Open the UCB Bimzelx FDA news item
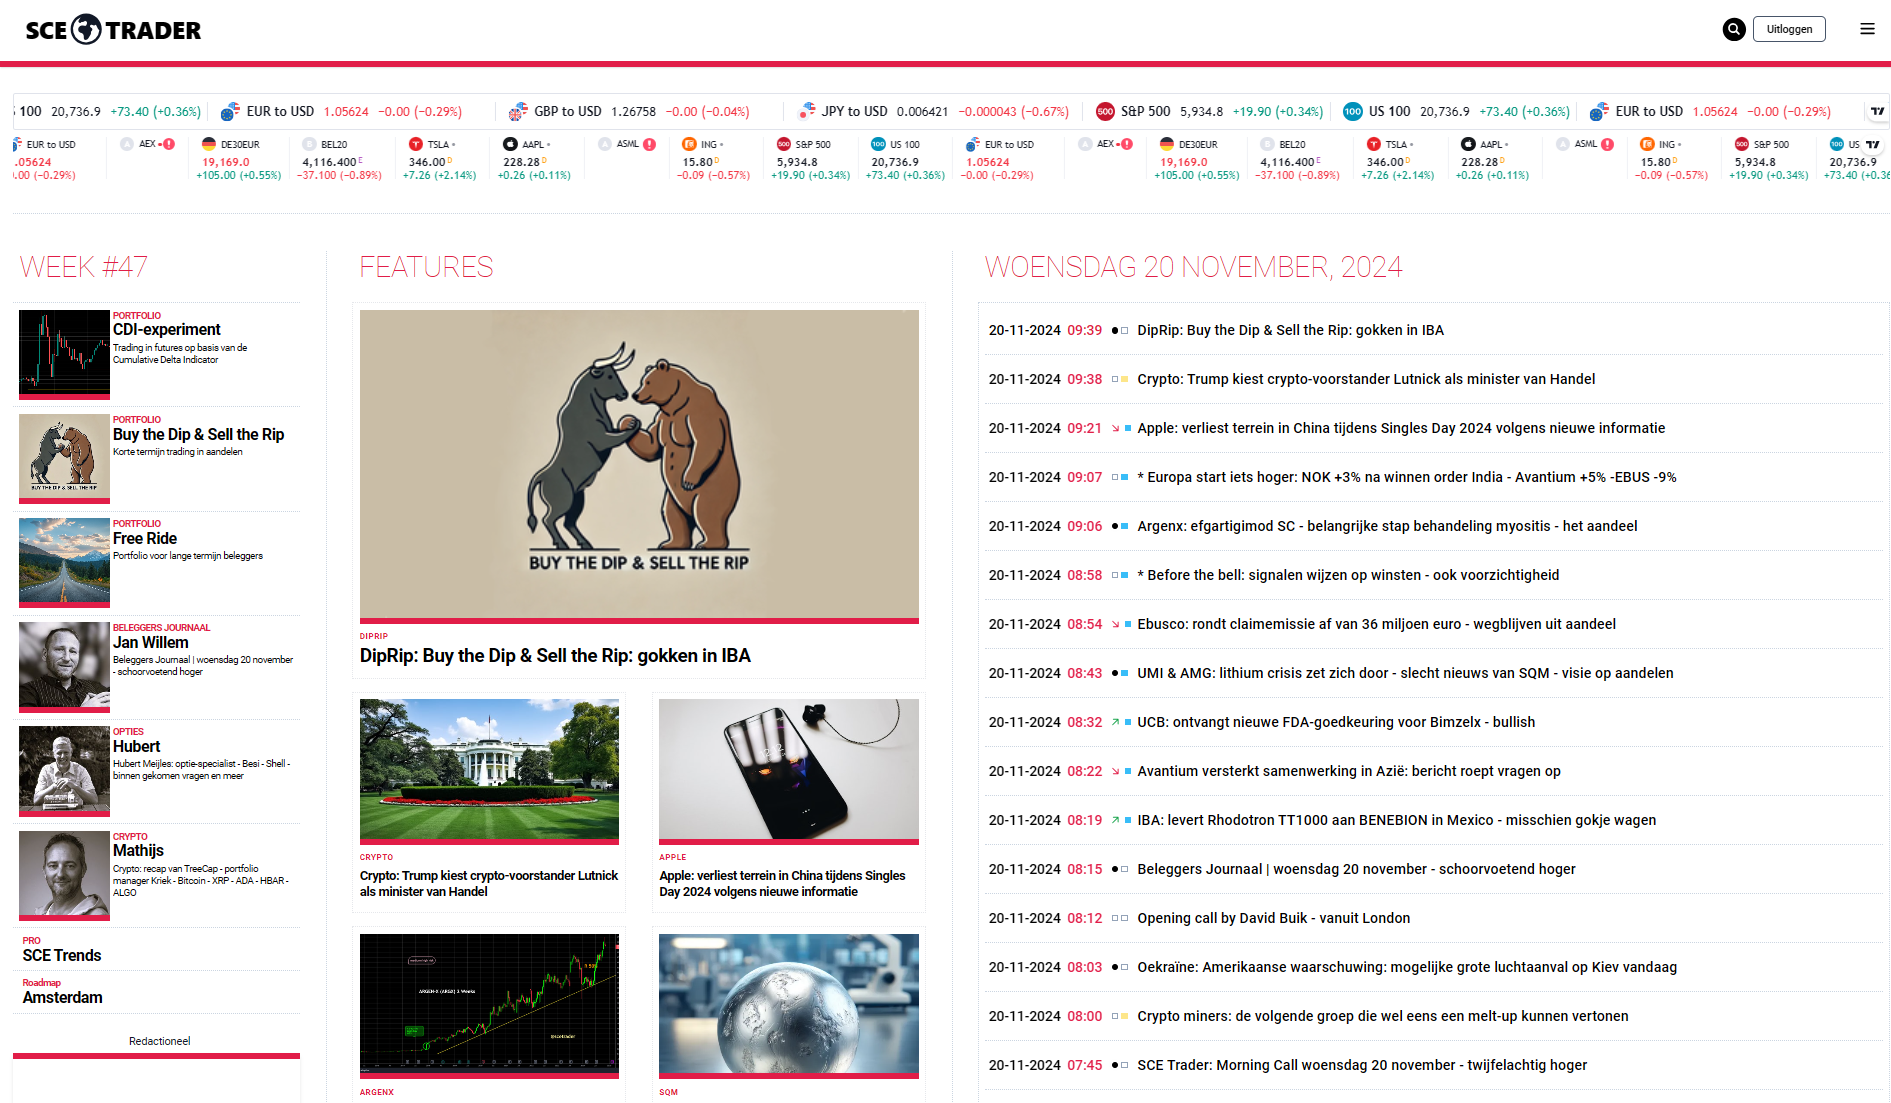 pyautogui.click(x=1337, y=721)
